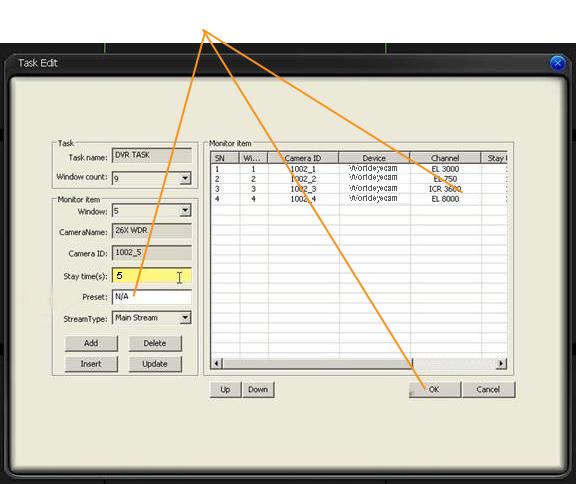The width and height of the screenshot is (576, 484).
Task: Close the Task Edit dialog
Action: (558, 63)
